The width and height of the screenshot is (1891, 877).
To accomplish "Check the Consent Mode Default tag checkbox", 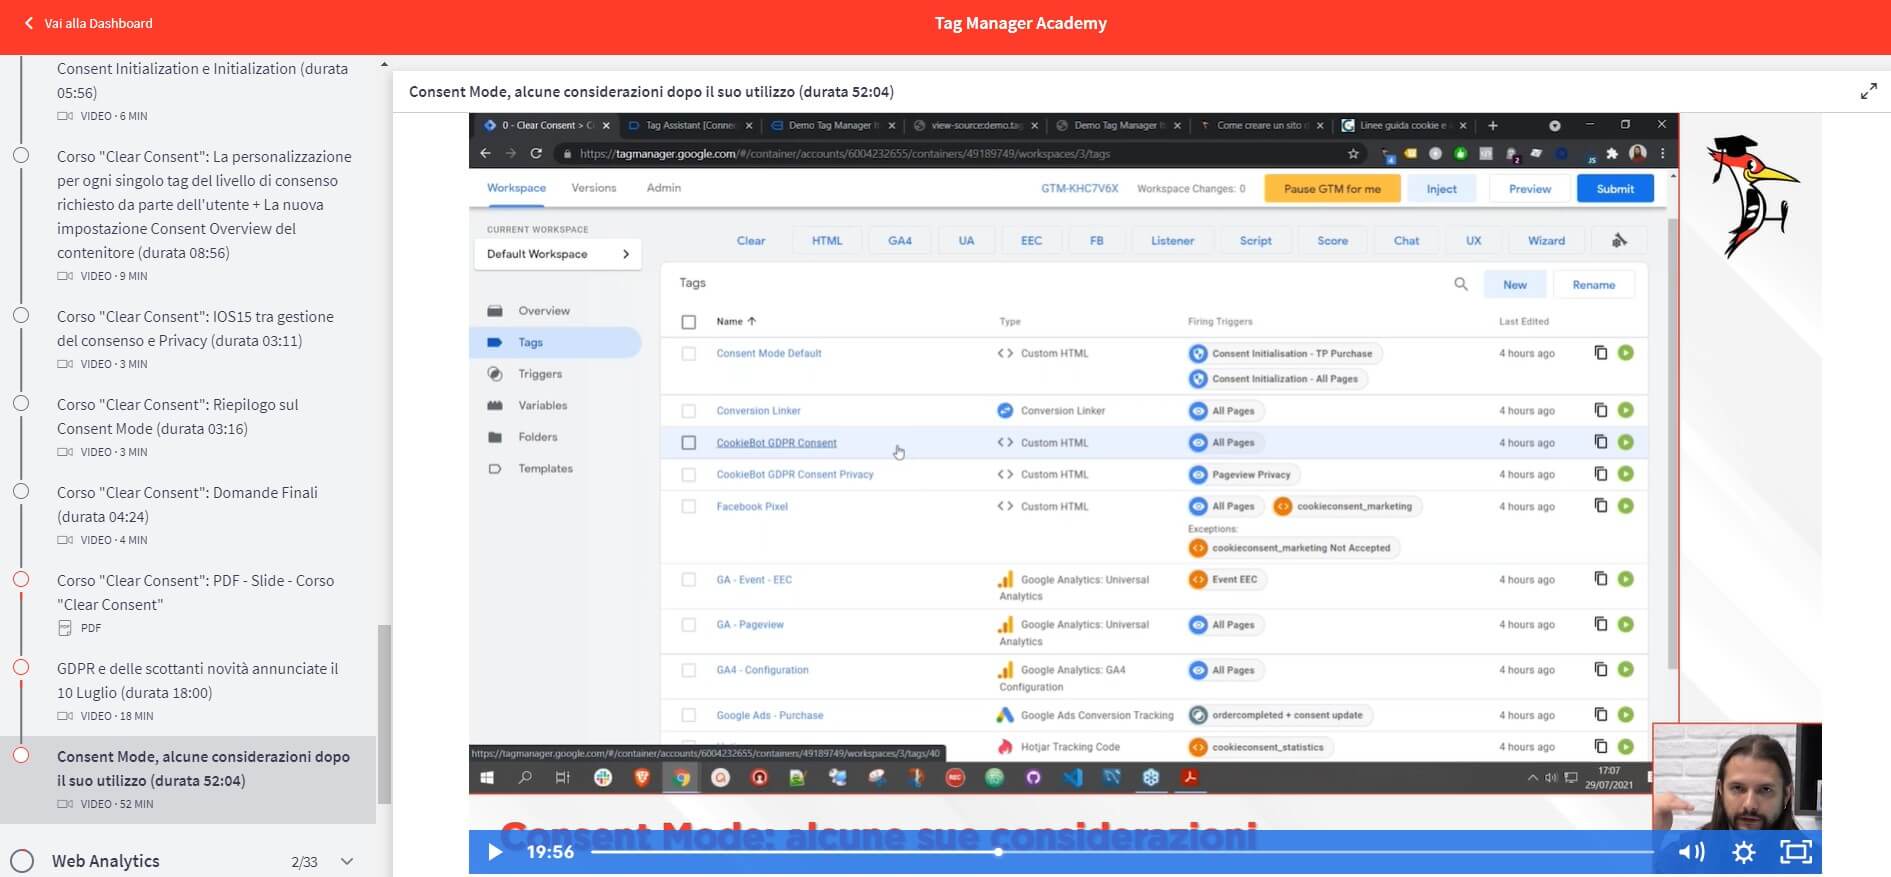I will tap(688, 354).
